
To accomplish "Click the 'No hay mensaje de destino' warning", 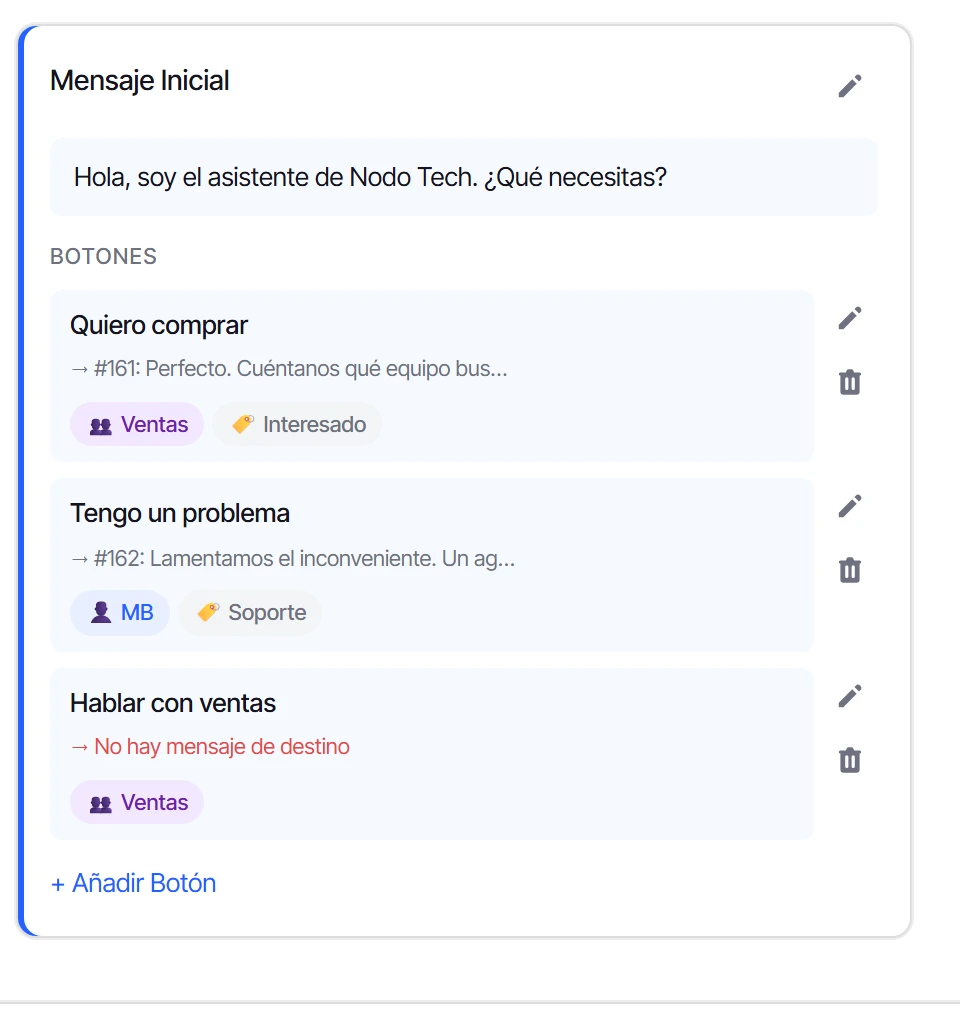I will [210, 747].
